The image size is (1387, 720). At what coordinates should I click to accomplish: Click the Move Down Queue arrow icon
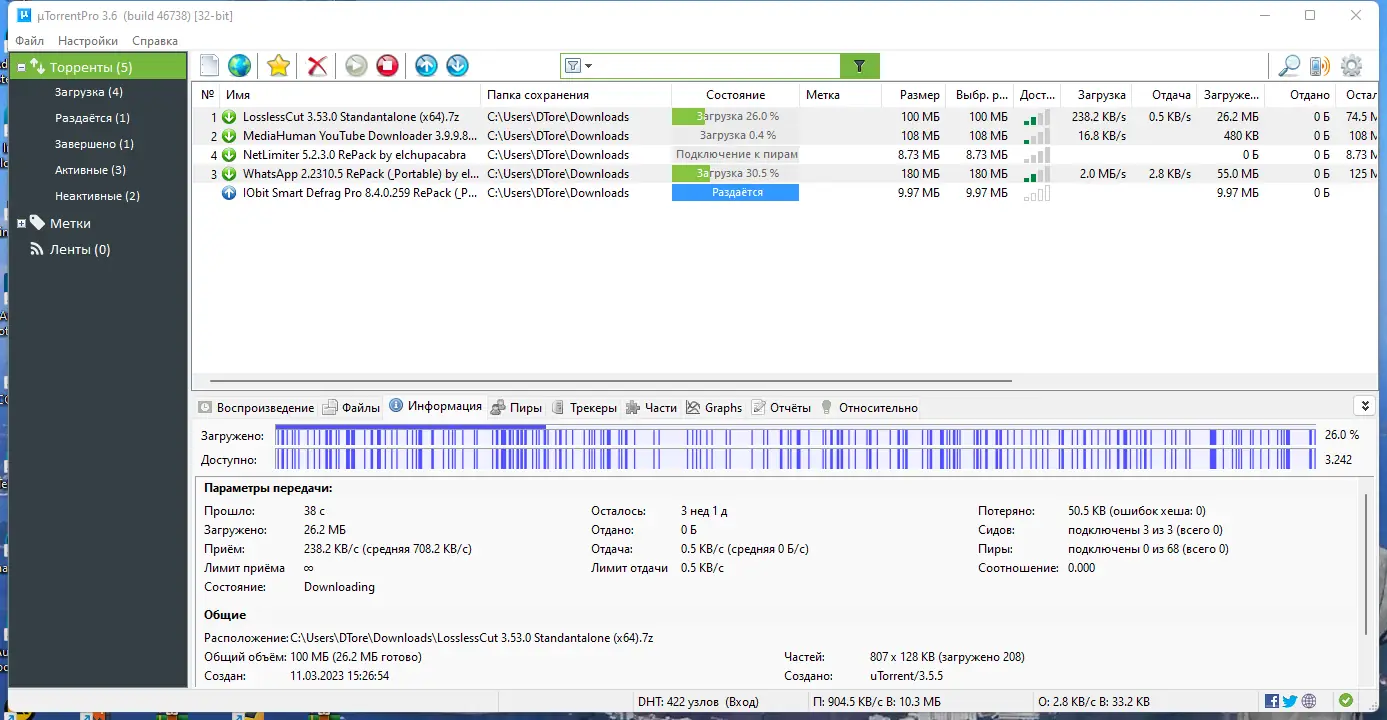pyautogui.click(x=457, y=66)
